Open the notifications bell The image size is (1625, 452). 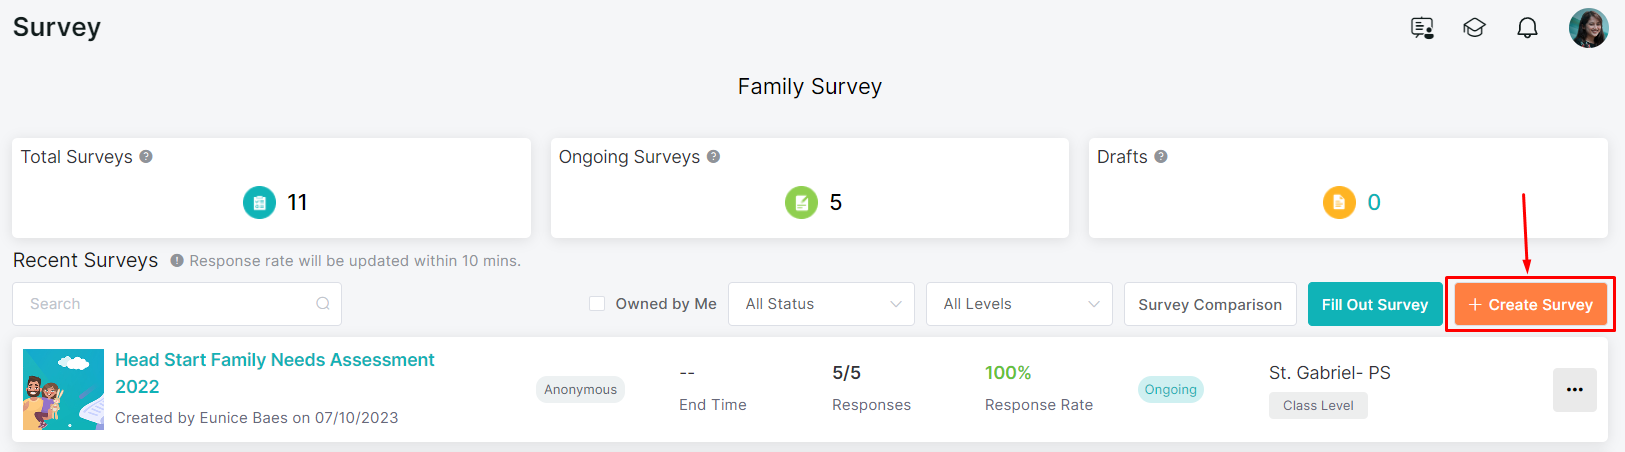(1527, 28)
